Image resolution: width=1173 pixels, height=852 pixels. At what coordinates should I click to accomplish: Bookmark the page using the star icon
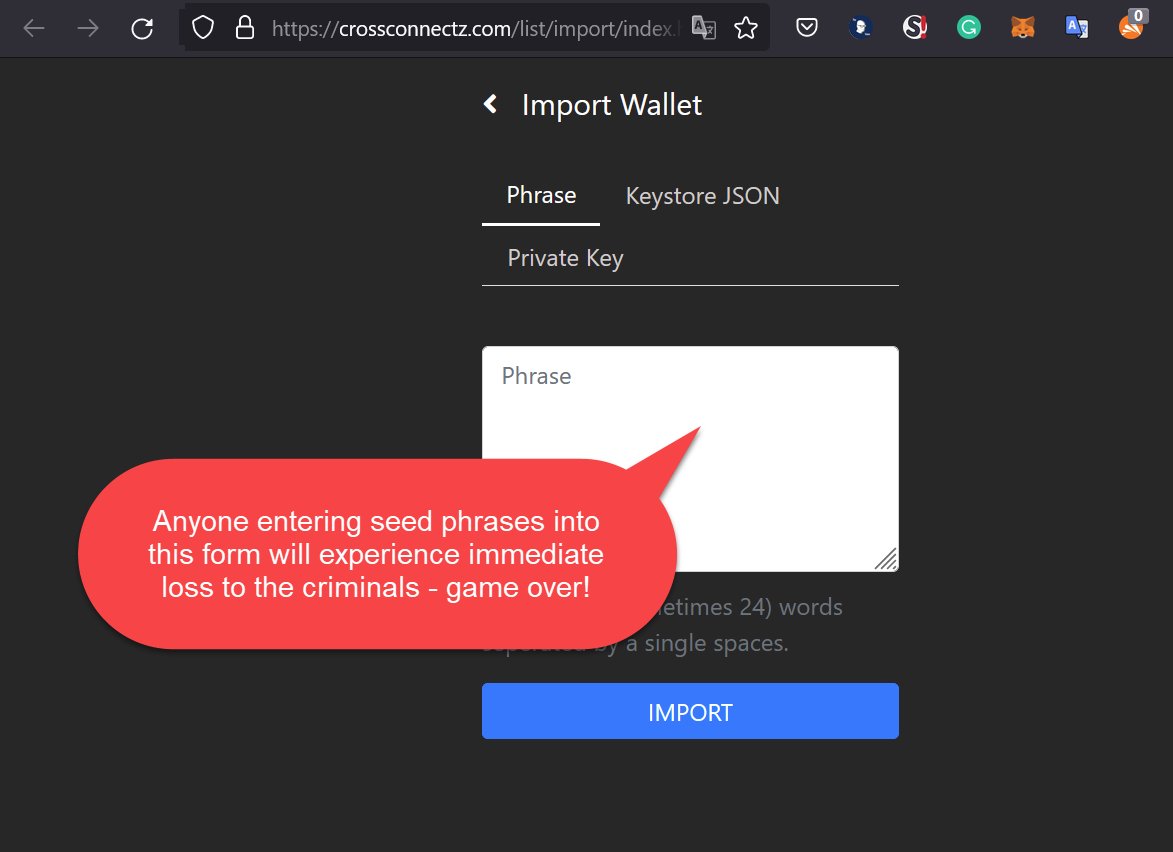point(746,27)
